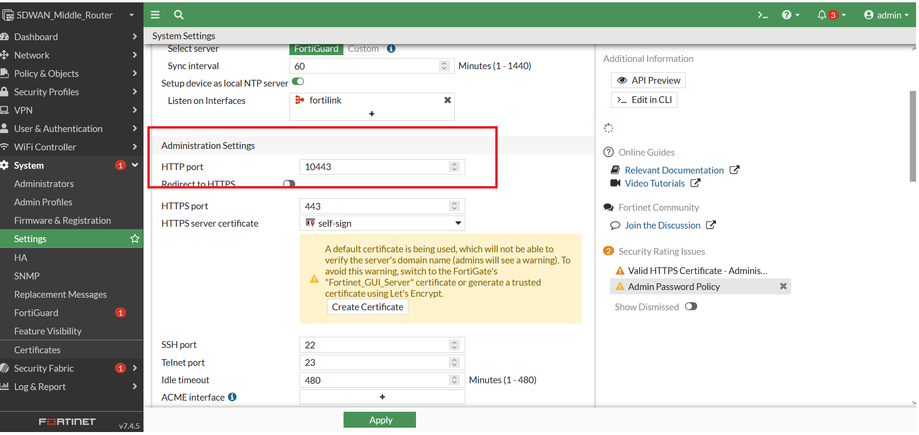The width and height of the screenshot is (919, 435).
Task: Open the Video Tutorials link
Action: coord(655,183)
